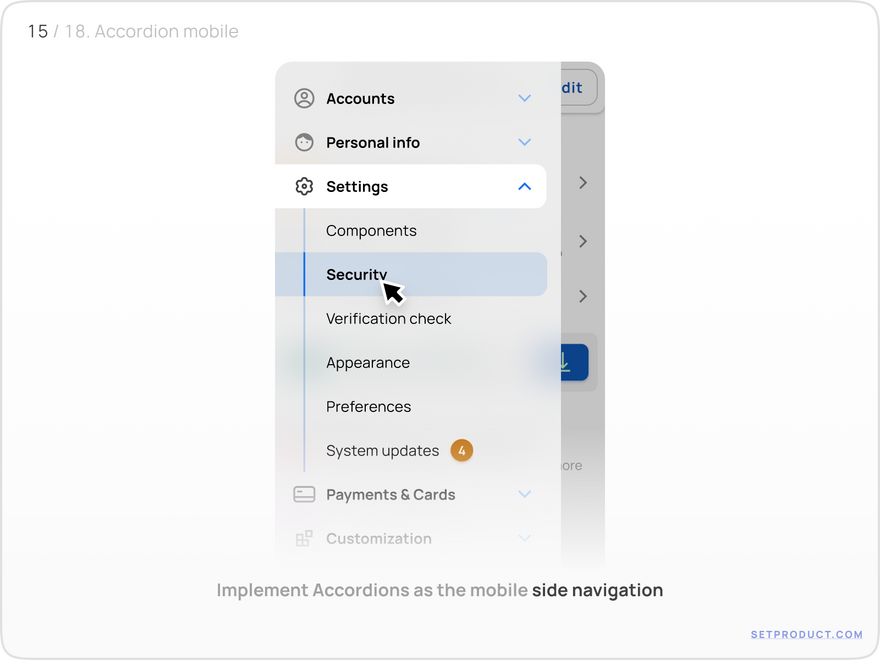
Task: Open the Preferences submenu item
Action: pos(368,407)
